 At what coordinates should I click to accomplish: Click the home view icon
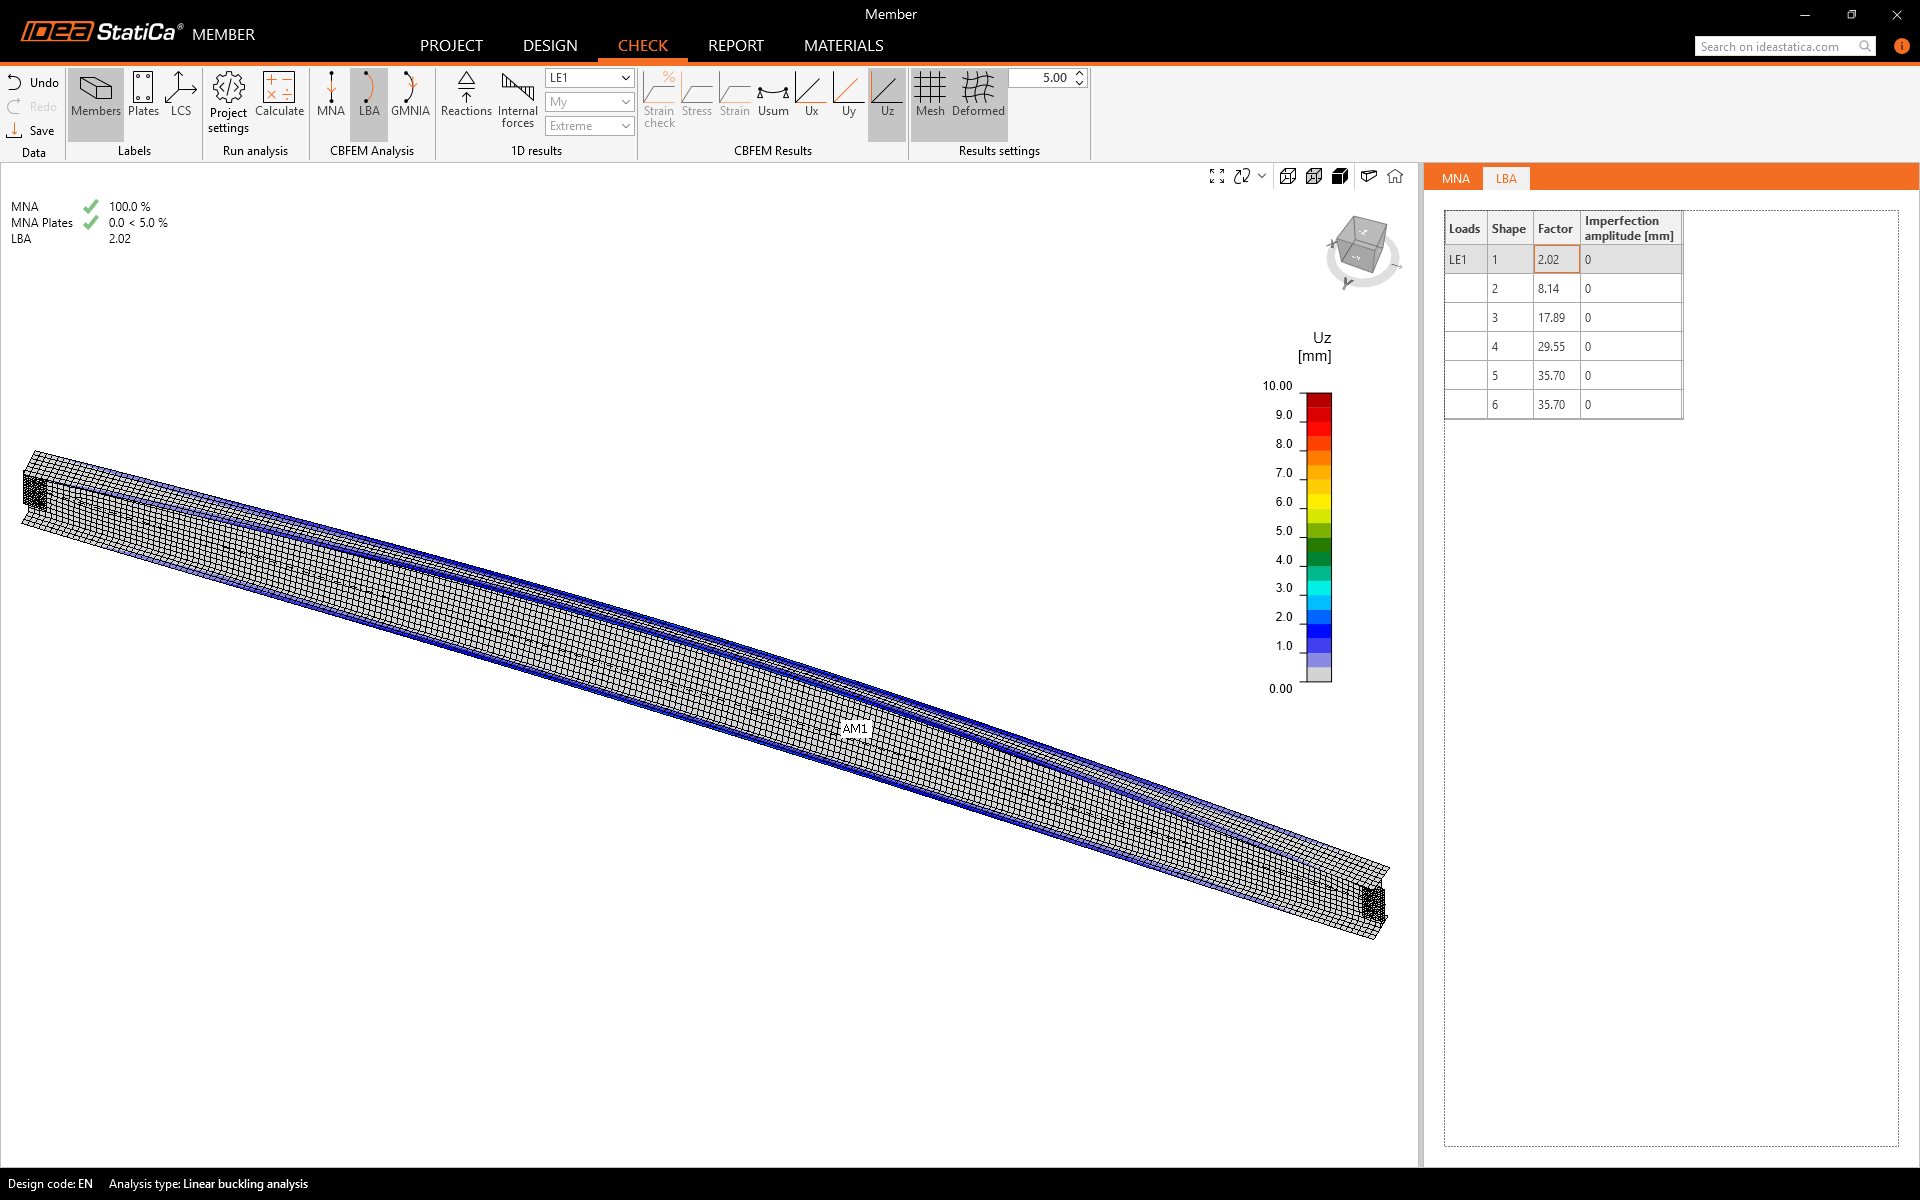click(x=1395, y=176)
